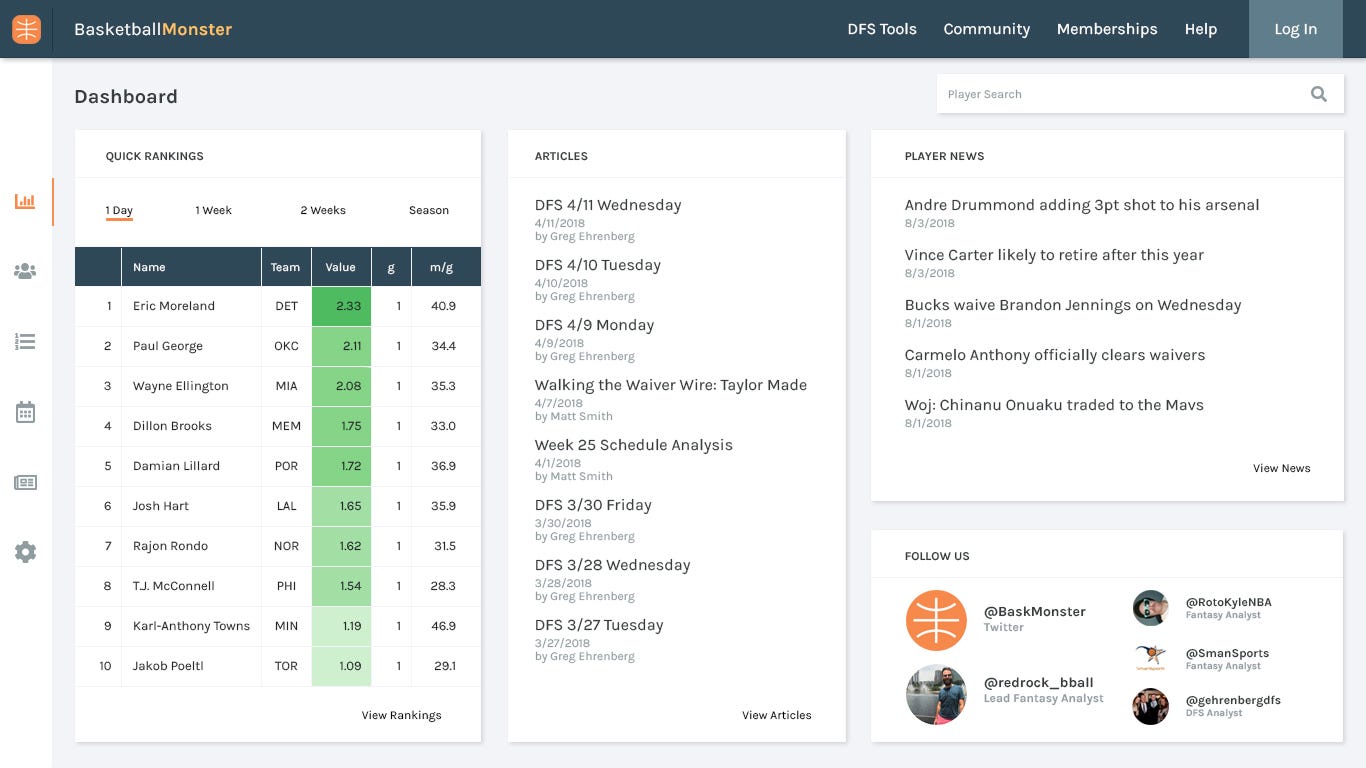Click the 2.33 value cell for Eric Moreland
The image size is (1366, 768).
point(341,306)
